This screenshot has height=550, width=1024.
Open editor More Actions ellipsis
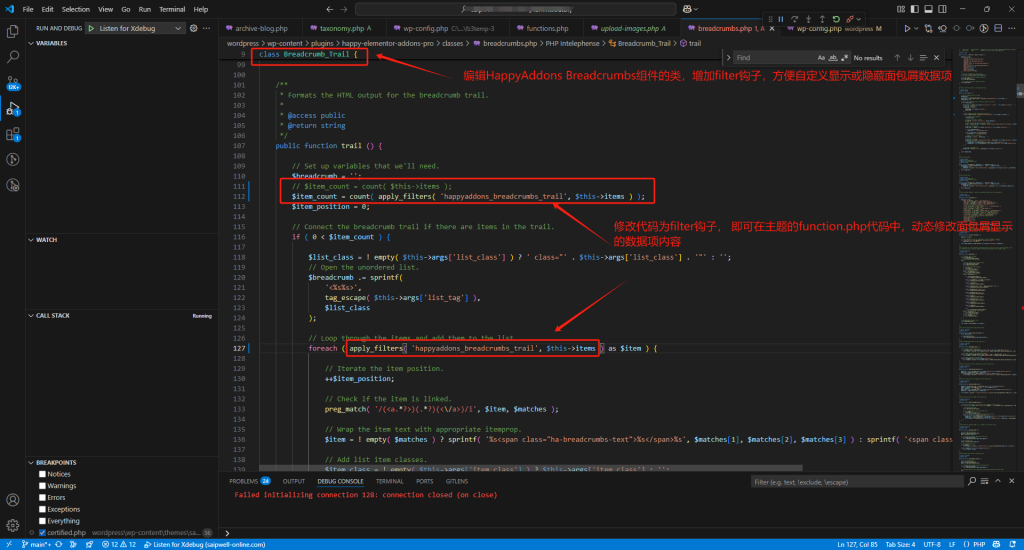tap(1012, 28)
